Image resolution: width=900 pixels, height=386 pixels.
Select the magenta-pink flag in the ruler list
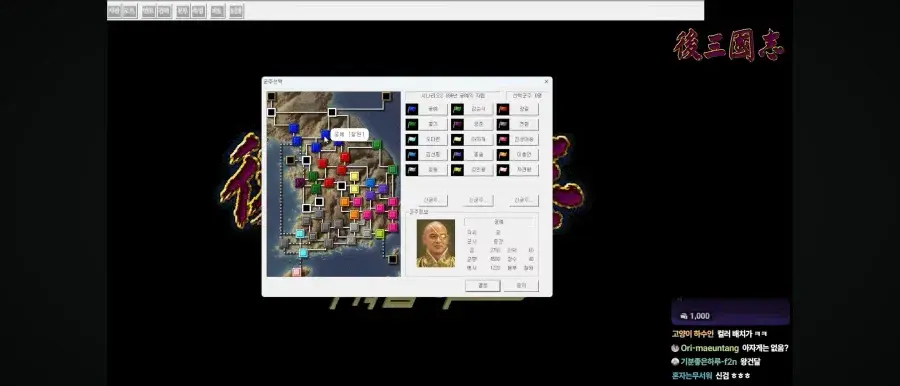503,140
